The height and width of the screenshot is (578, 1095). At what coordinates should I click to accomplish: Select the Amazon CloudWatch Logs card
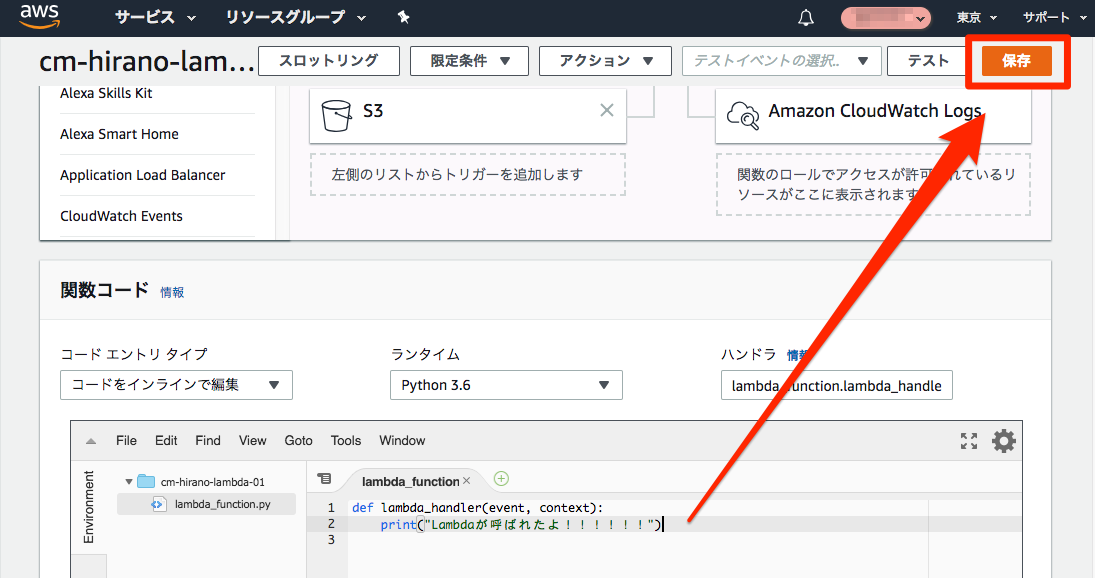pyautogui.click(x=874, y=115)
